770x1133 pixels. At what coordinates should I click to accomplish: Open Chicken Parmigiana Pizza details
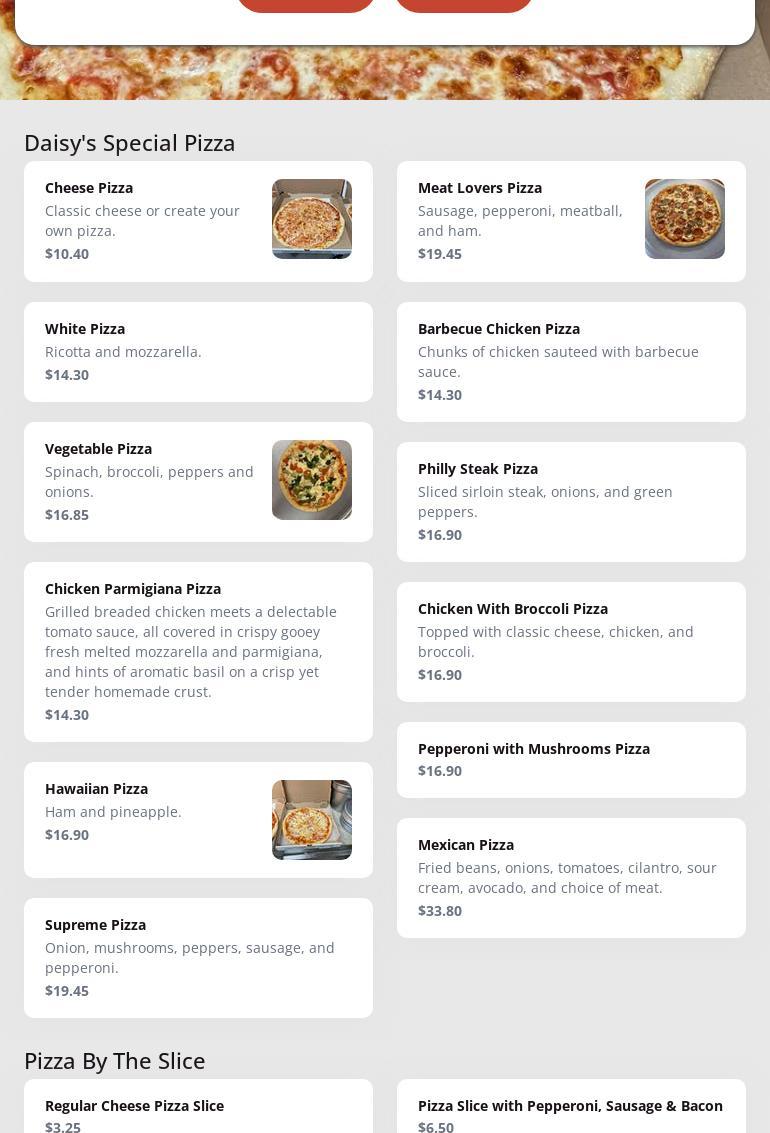198,651
